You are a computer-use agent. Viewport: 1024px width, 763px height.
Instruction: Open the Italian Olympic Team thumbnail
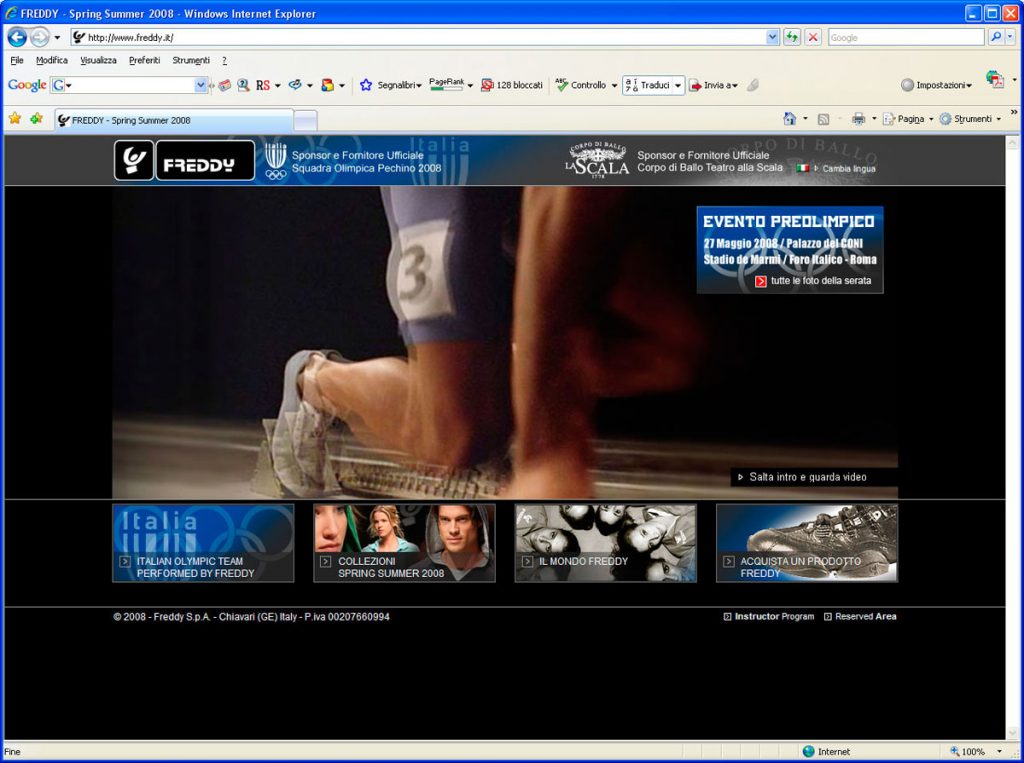(203, 543)
